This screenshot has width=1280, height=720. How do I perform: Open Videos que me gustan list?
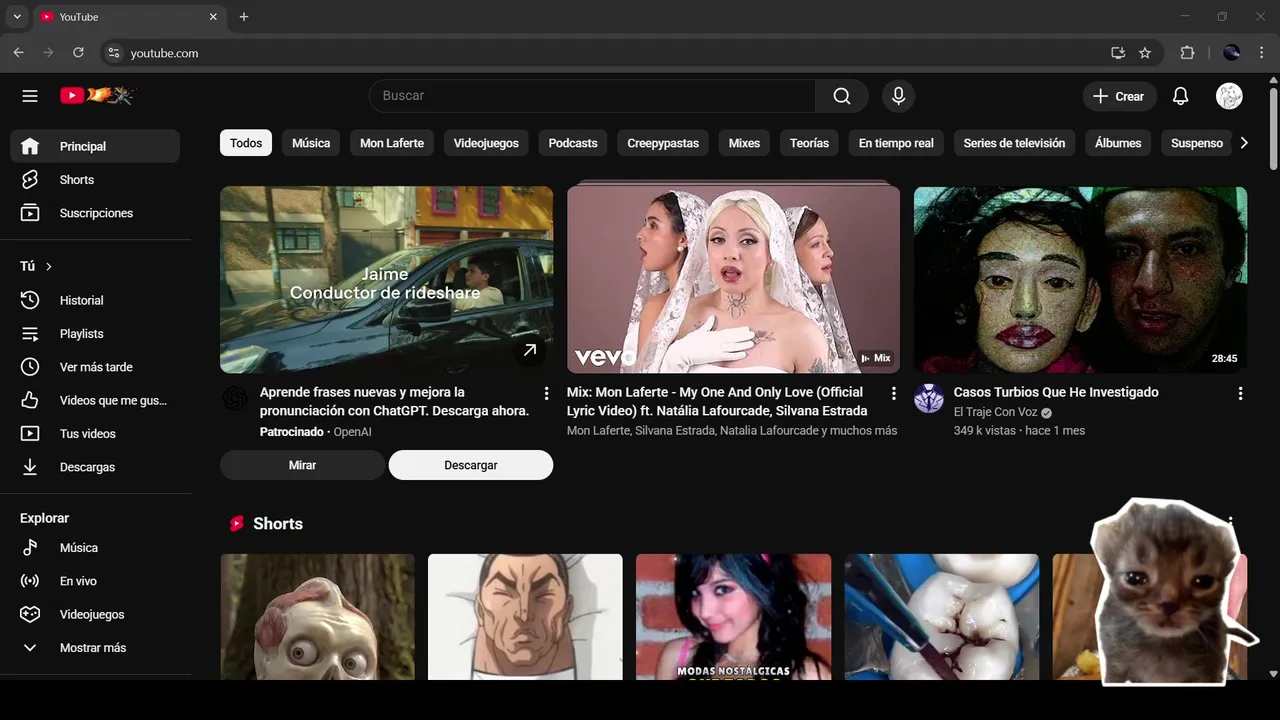coord(95,400)
